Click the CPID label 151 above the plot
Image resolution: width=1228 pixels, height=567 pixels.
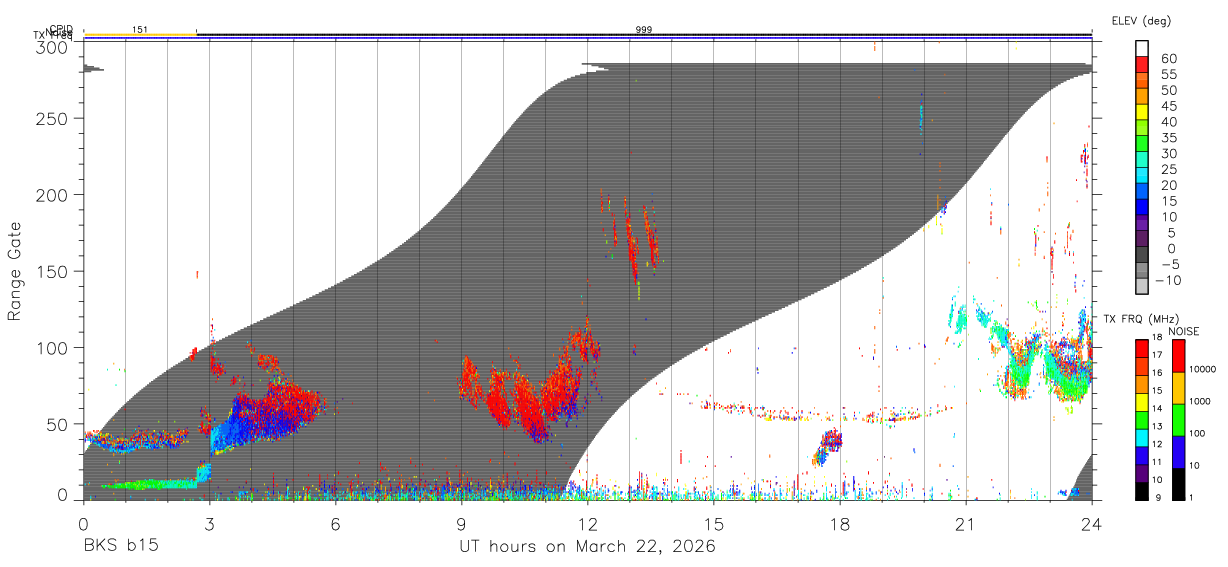tap(140, 30)
